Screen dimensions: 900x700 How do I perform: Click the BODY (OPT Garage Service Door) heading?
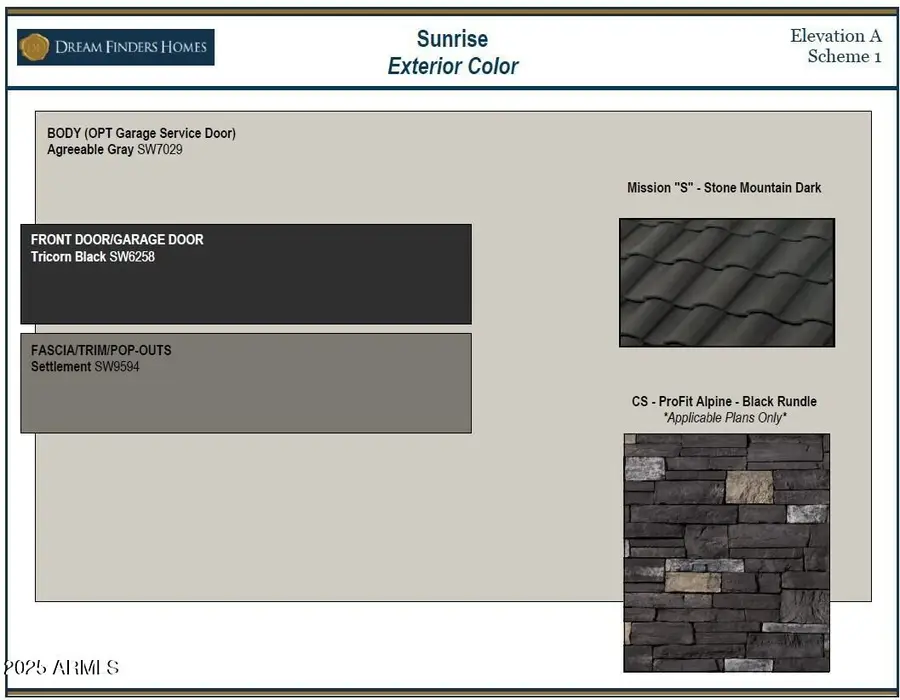click(141, 133)
